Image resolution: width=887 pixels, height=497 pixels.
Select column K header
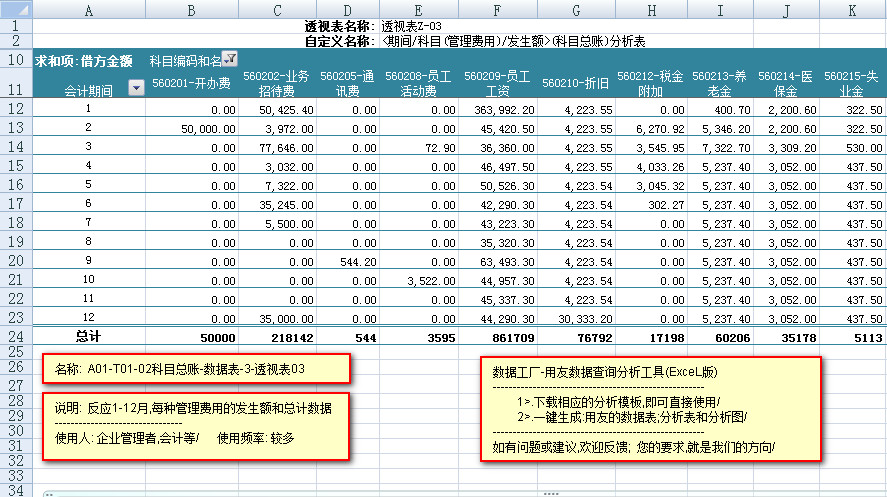click(852, 9)
